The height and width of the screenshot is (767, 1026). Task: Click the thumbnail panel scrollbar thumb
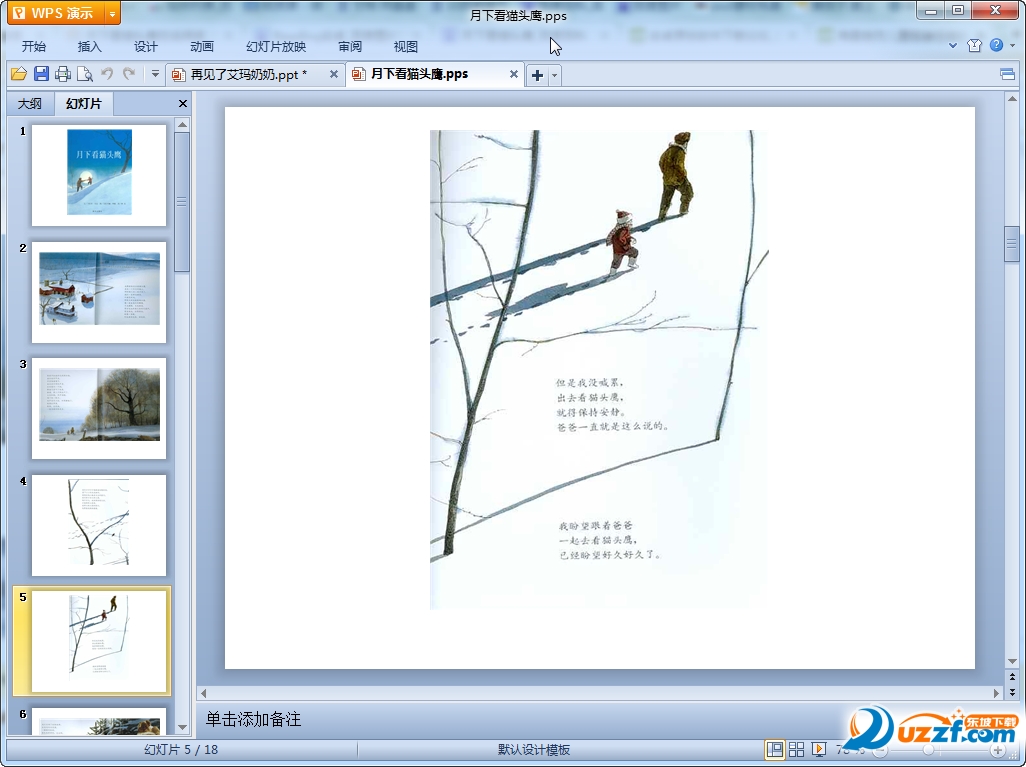click(x=183, y=202)
